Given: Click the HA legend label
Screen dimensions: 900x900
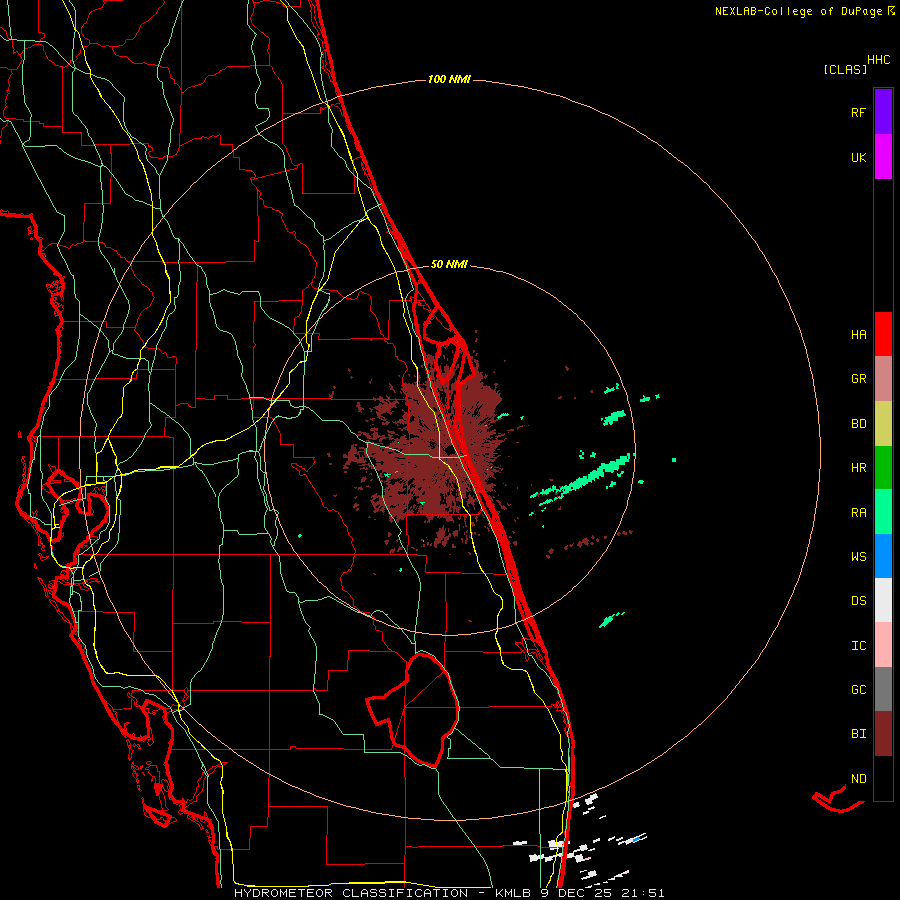Looking at the screenshot, I should [x=858, y=335].
